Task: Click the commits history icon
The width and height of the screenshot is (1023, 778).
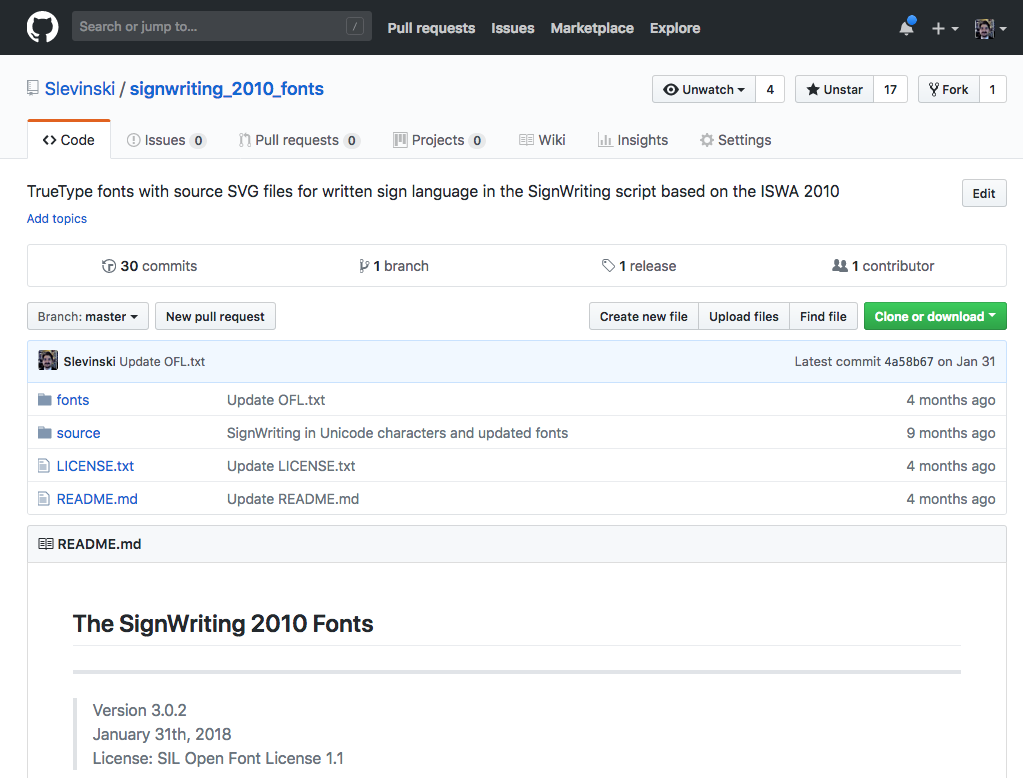Action: click(109, 266)
